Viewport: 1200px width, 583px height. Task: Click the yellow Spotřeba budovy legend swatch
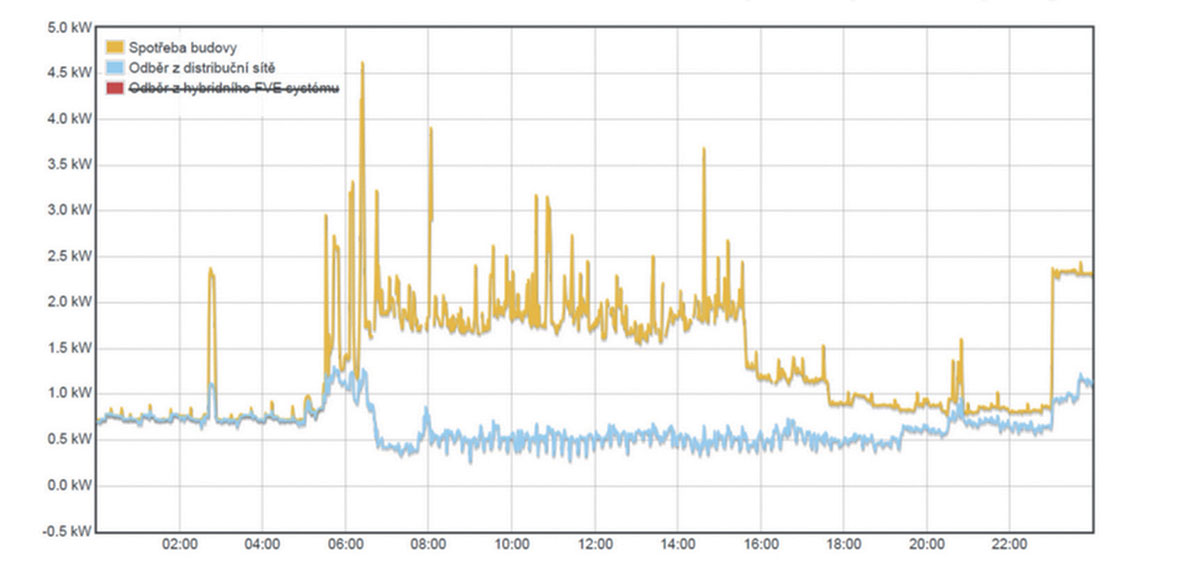point(115,47)
